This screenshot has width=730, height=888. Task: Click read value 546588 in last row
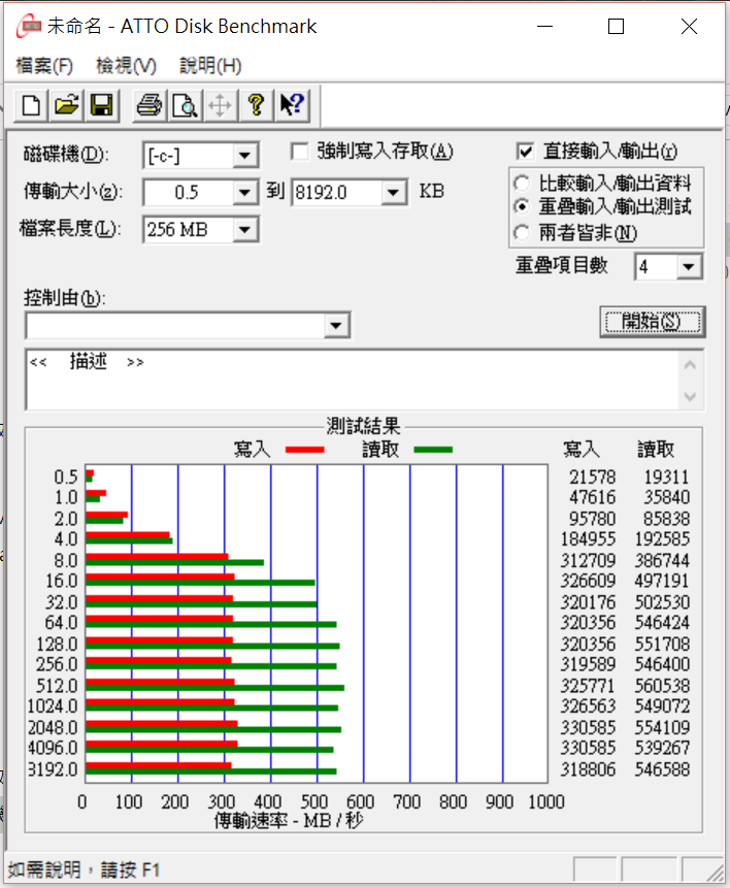pyautogui.click(x=662, y=769)
